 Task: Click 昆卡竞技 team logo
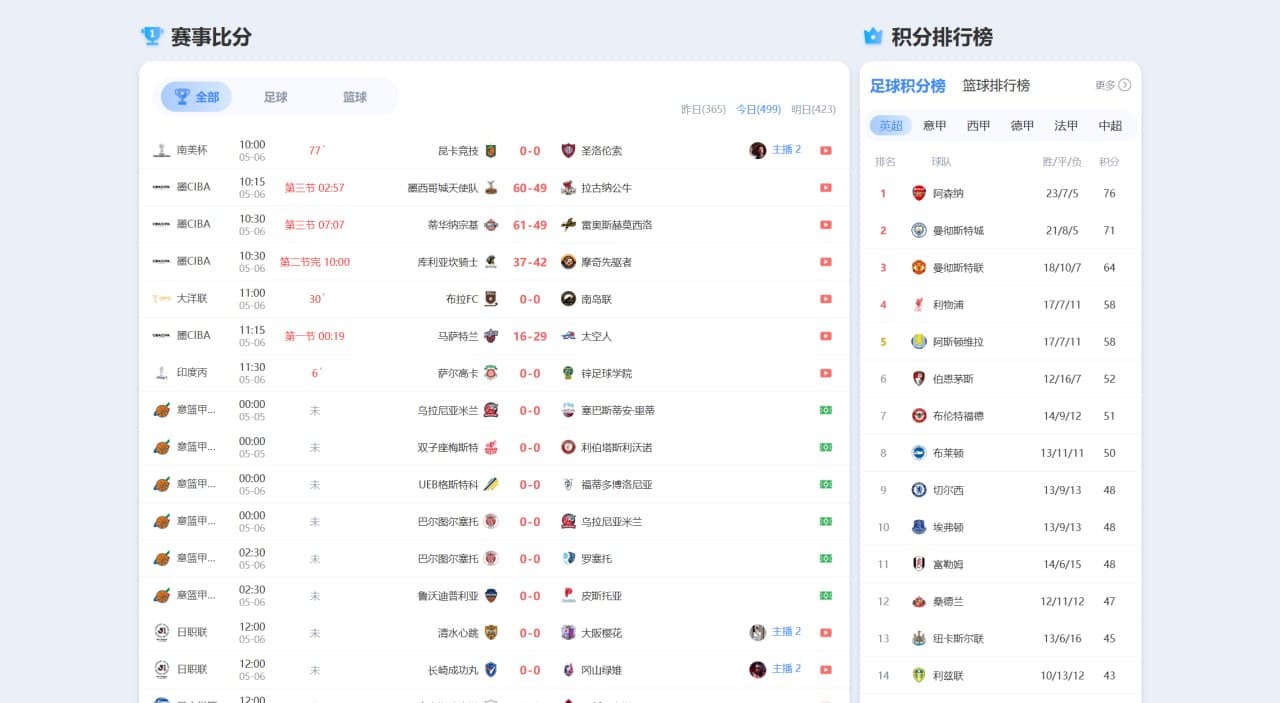tap(491, 151)
